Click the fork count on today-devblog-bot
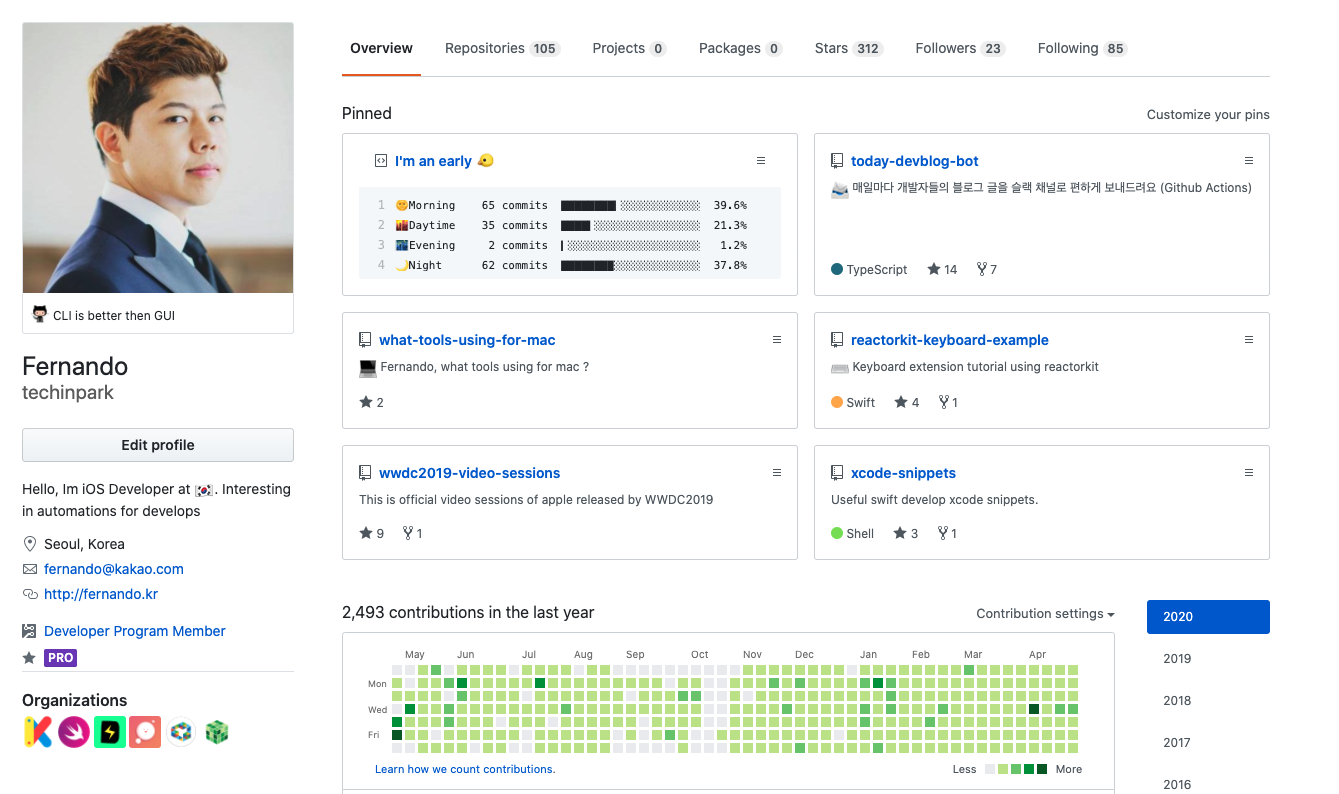The width and height of the screenshot is (1339, 794). click(987, 269)
